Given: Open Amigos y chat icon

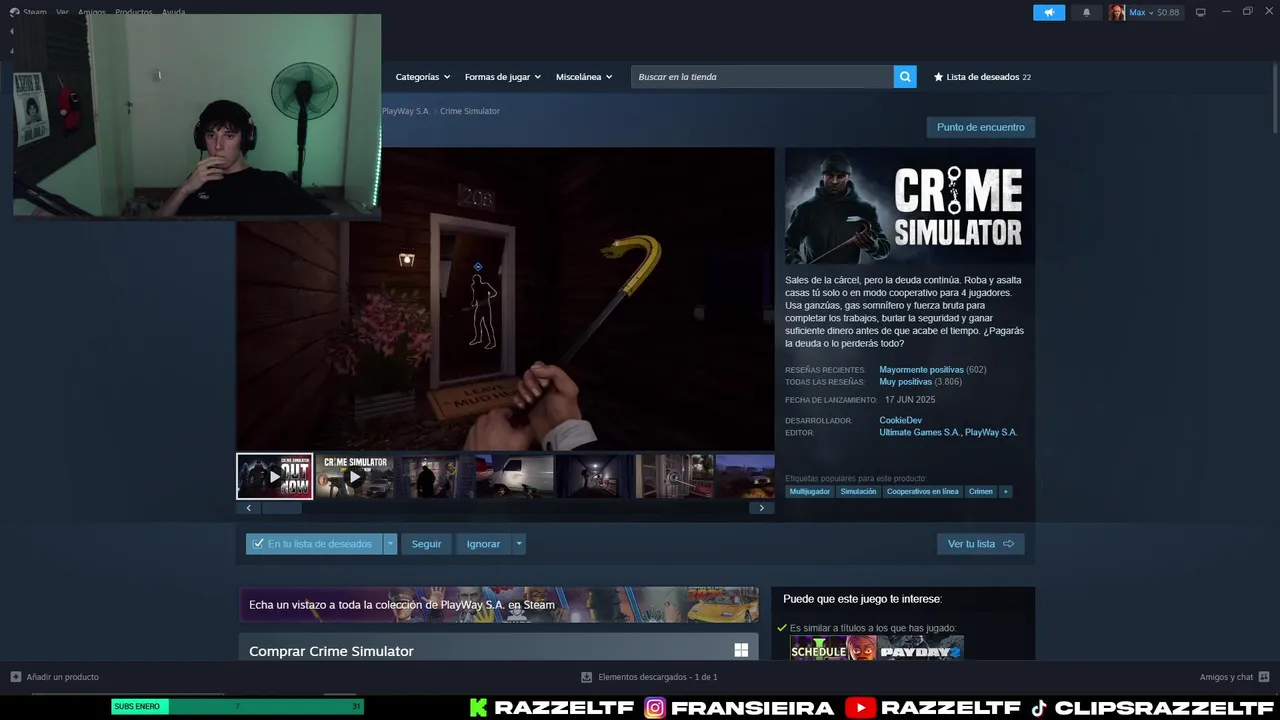Looking at the screenshot, I should pos(1264,677).
